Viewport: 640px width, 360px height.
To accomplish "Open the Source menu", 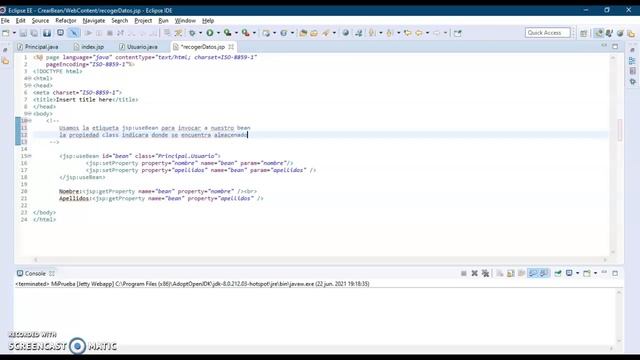I will click(x=40, y=20).
